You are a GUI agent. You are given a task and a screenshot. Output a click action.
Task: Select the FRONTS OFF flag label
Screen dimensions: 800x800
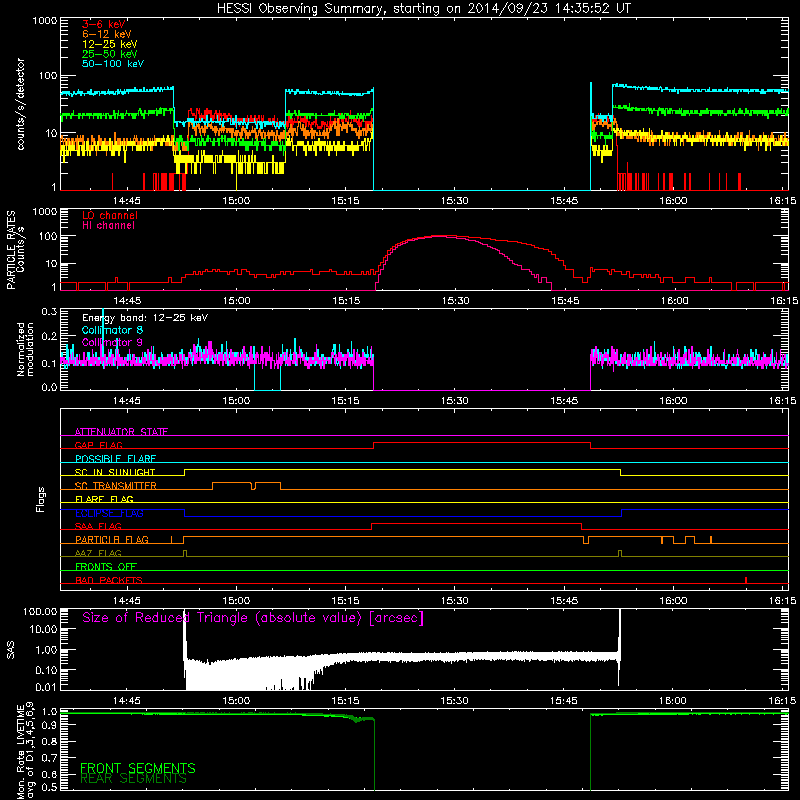(x=106, y=567)
